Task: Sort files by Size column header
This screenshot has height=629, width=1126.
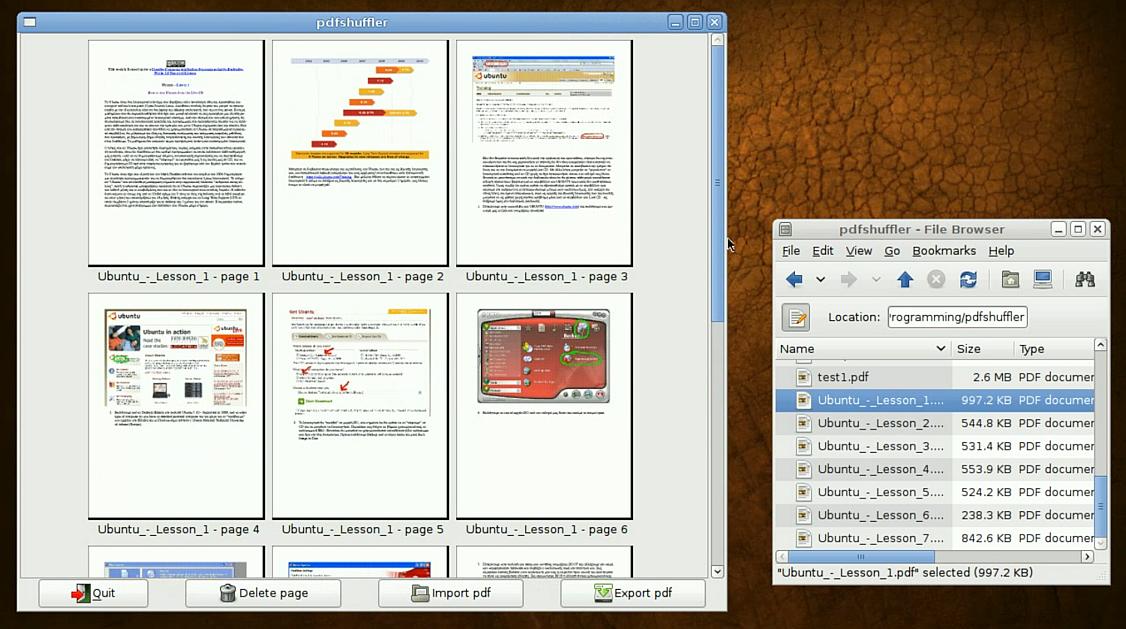Action: (982, 349)
